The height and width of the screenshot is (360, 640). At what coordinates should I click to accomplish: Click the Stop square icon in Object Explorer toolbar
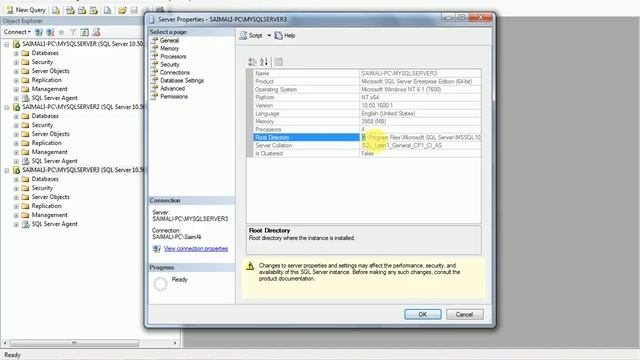click(62, 32)
